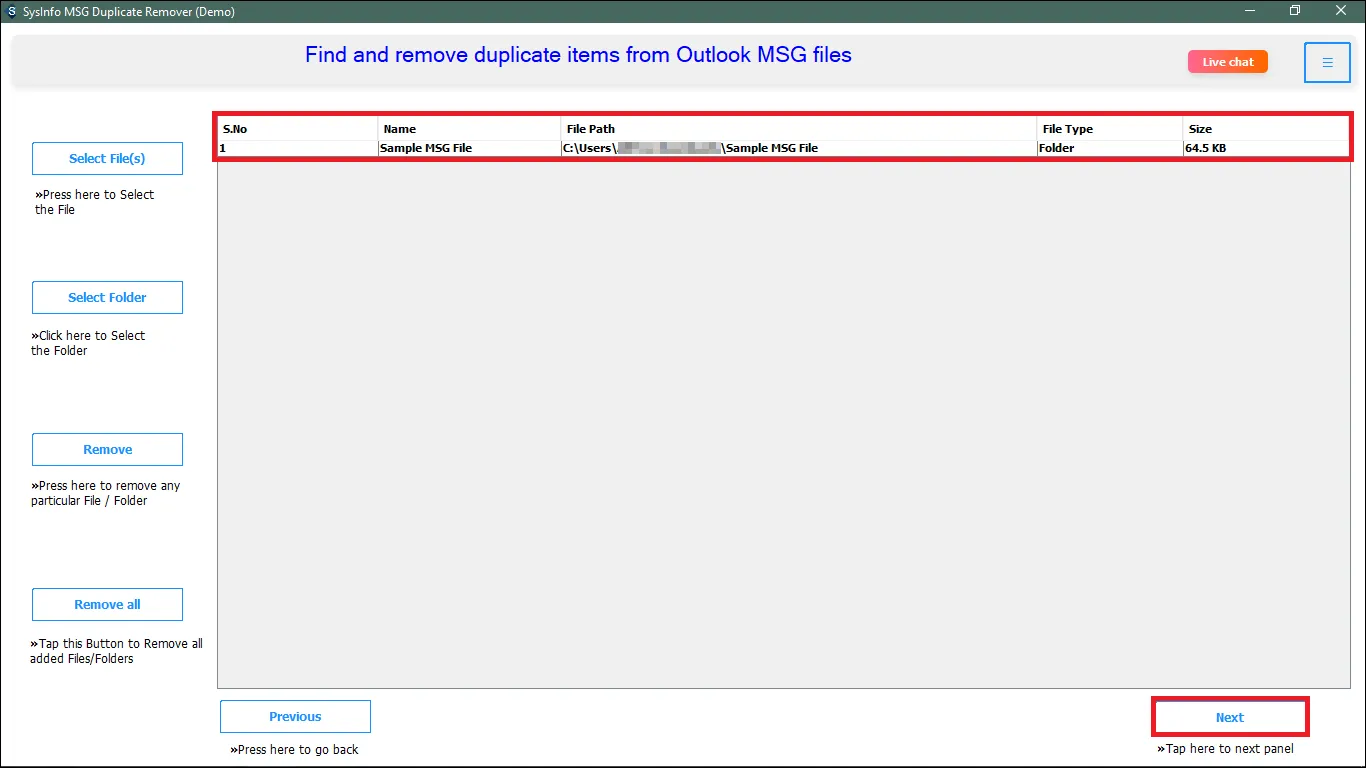Click the Remove button
Screen dimensions: 1366x768
(107, 449)
